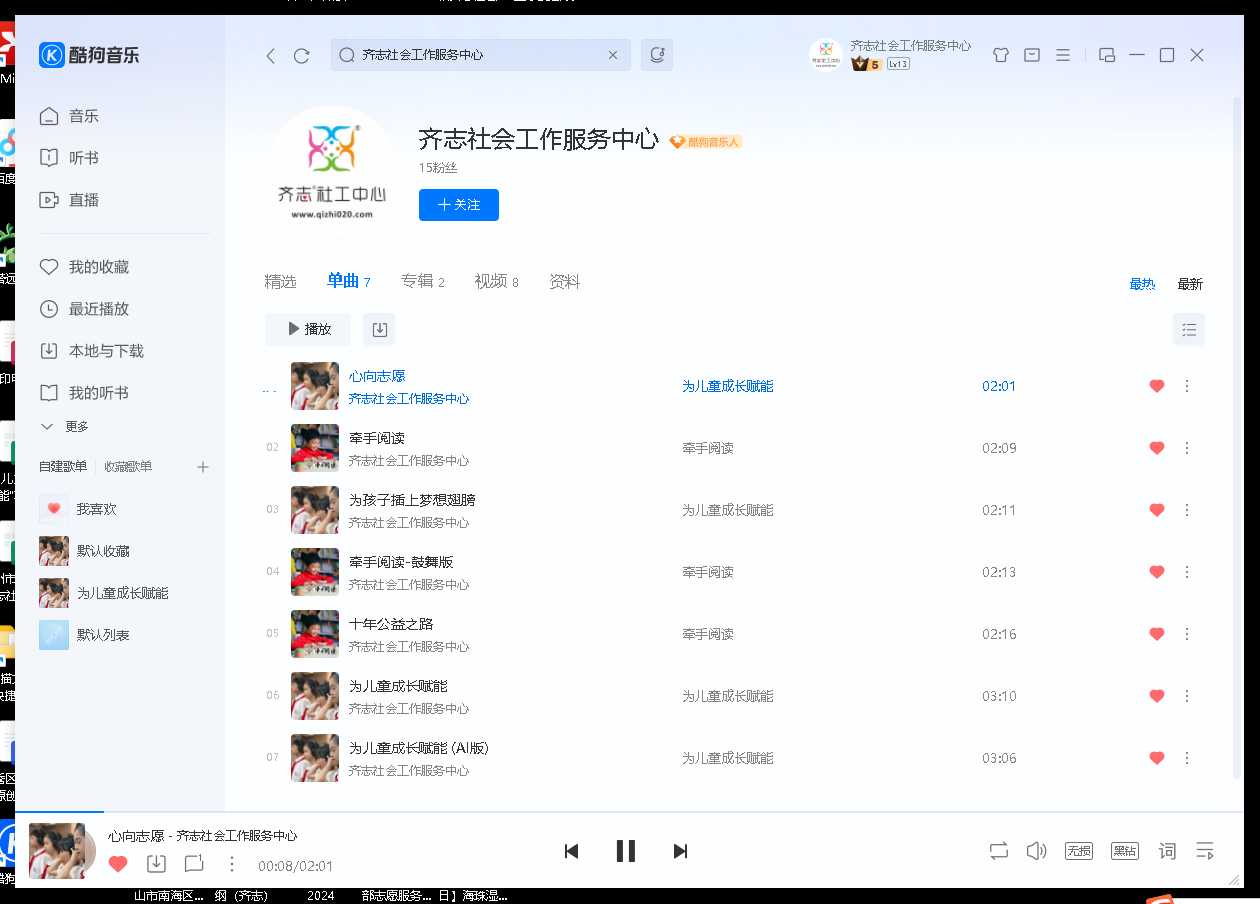
Task: Open 本地与下载 in the sidebar
Action: coord(92,351)
